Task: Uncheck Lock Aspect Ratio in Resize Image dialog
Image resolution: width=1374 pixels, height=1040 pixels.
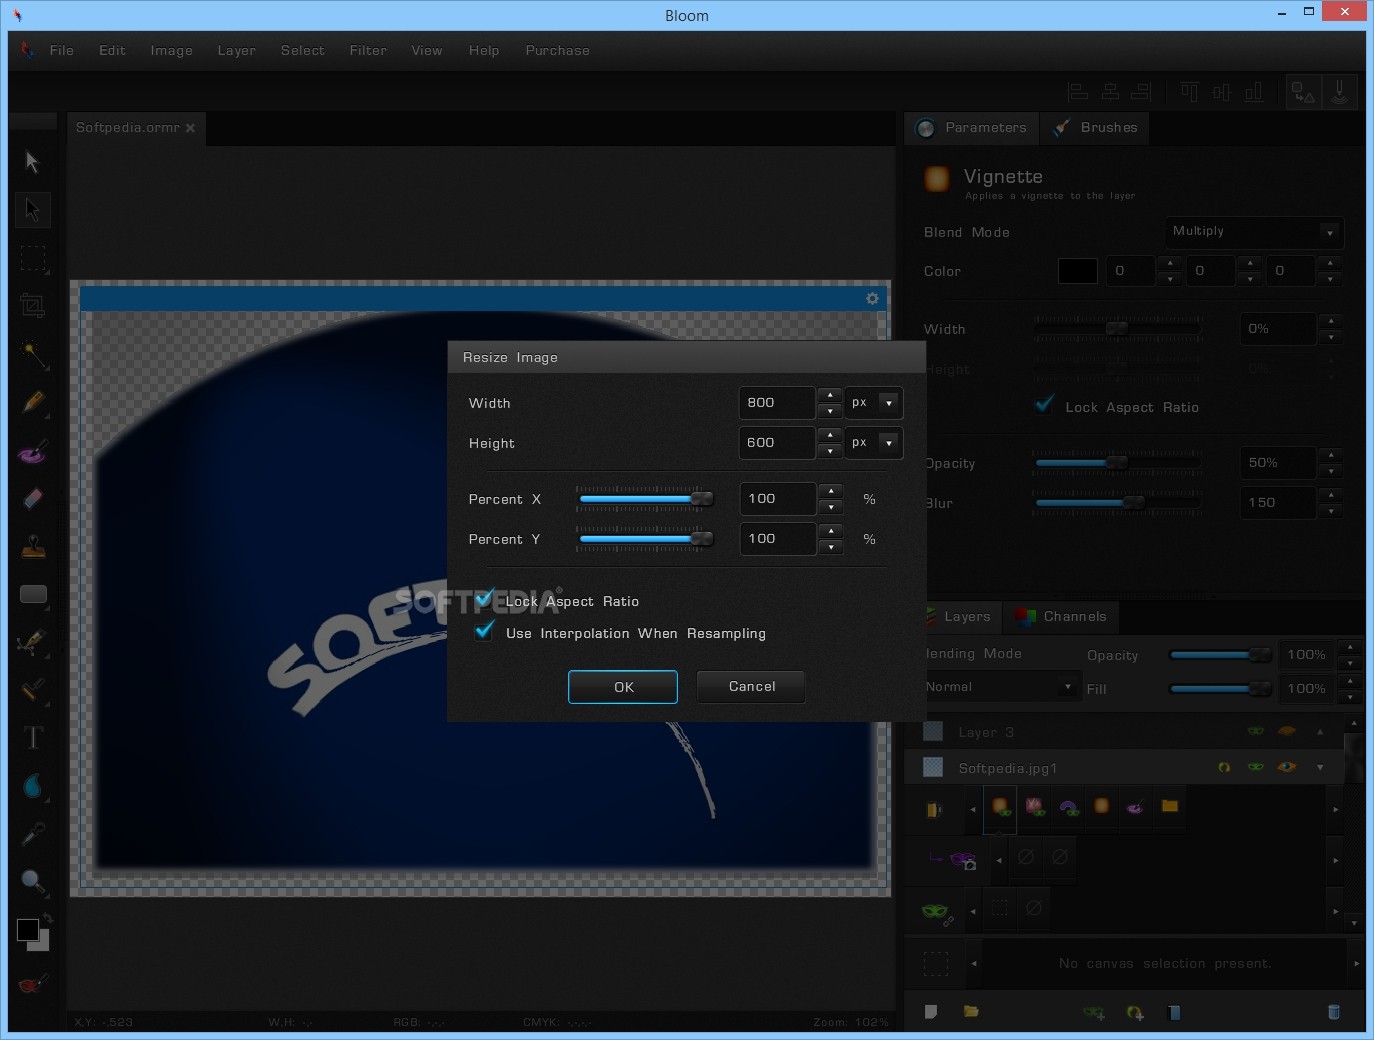Action: (x=485, y=598)
